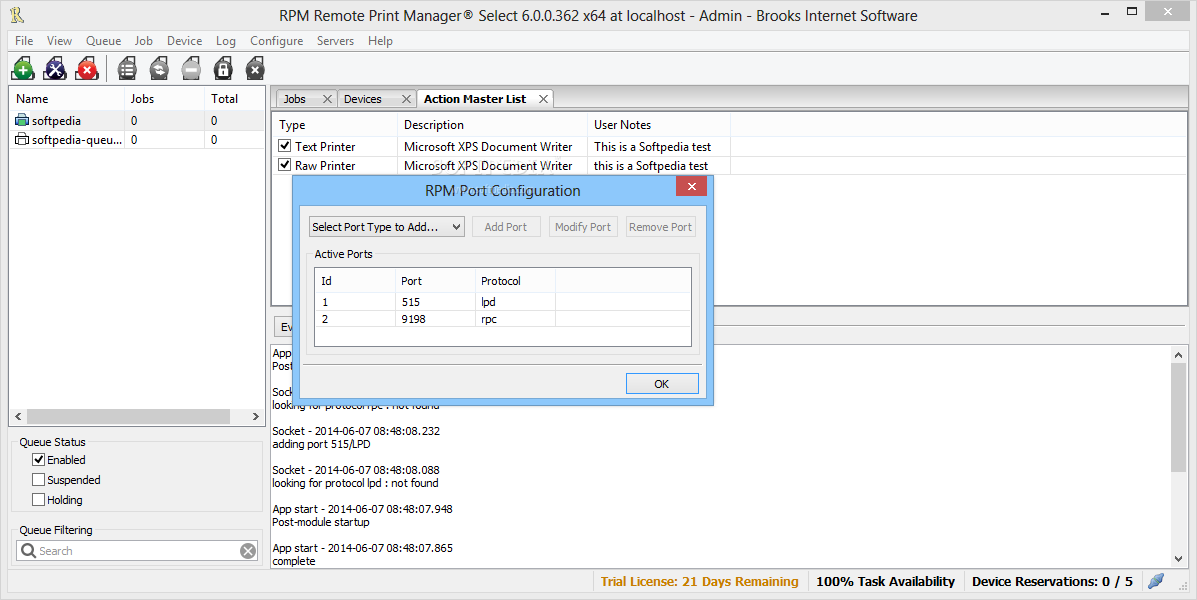Viewport: 1197px width, 600px height.
Task: Click the connection plug icon in status bar
Action: point(1157,581)
